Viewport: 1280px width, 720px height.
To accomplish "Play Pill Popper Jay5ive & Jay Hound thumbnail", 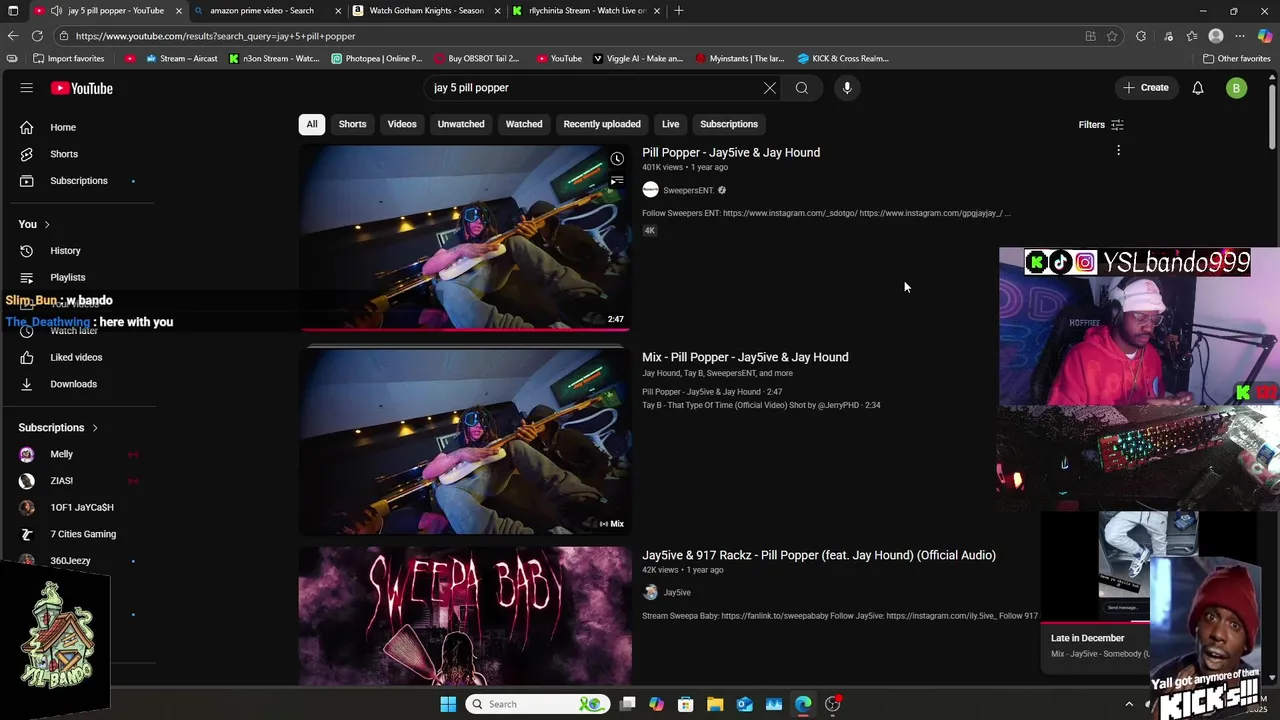I will (465, 237).
